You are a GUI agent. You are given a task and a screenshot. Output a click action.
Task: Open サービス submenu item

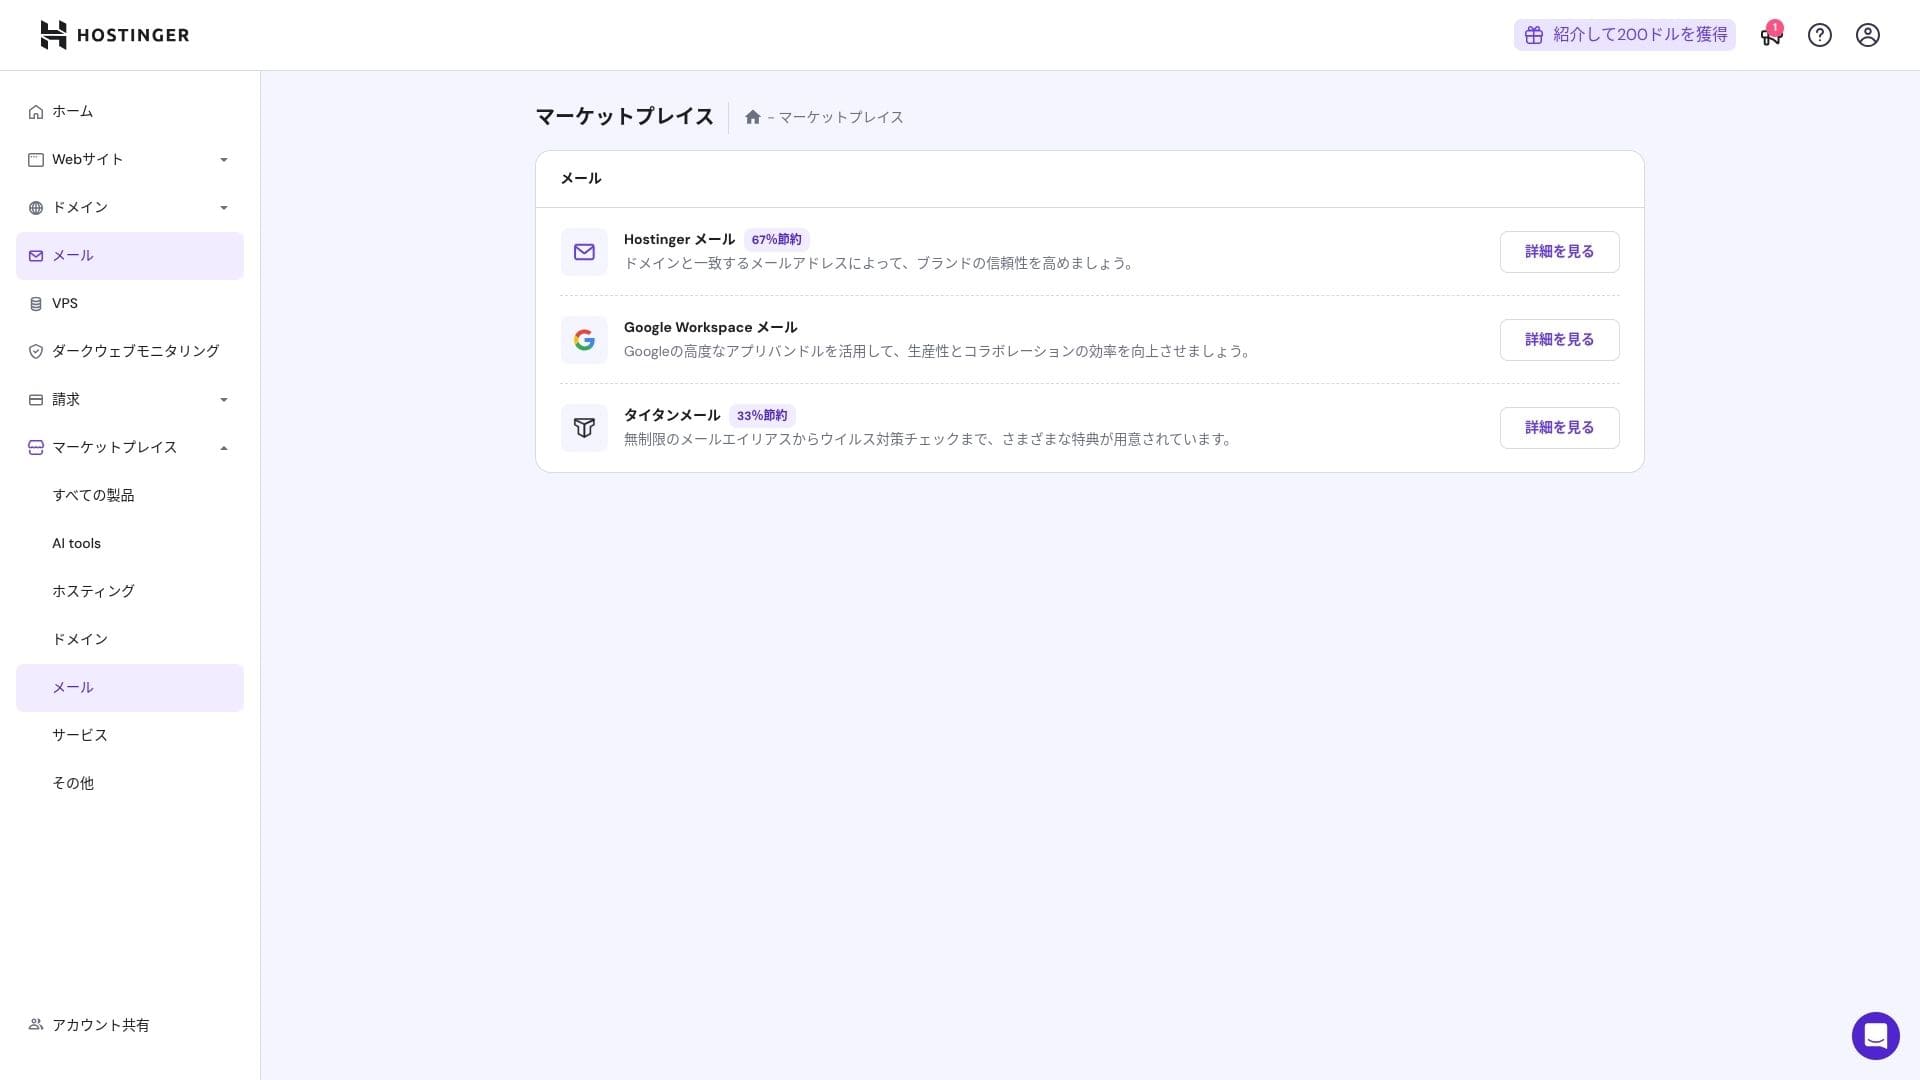(x=130, y=736)
